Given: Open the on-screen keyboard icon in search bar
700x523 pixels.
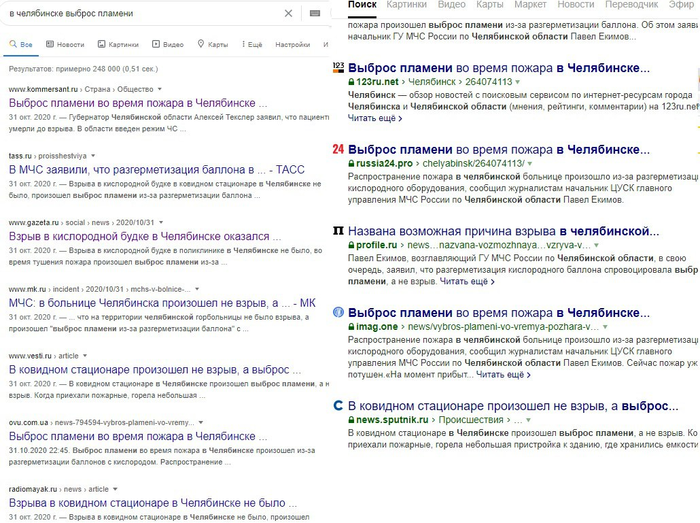Looking at the screenshot, I should click(315, 13).
